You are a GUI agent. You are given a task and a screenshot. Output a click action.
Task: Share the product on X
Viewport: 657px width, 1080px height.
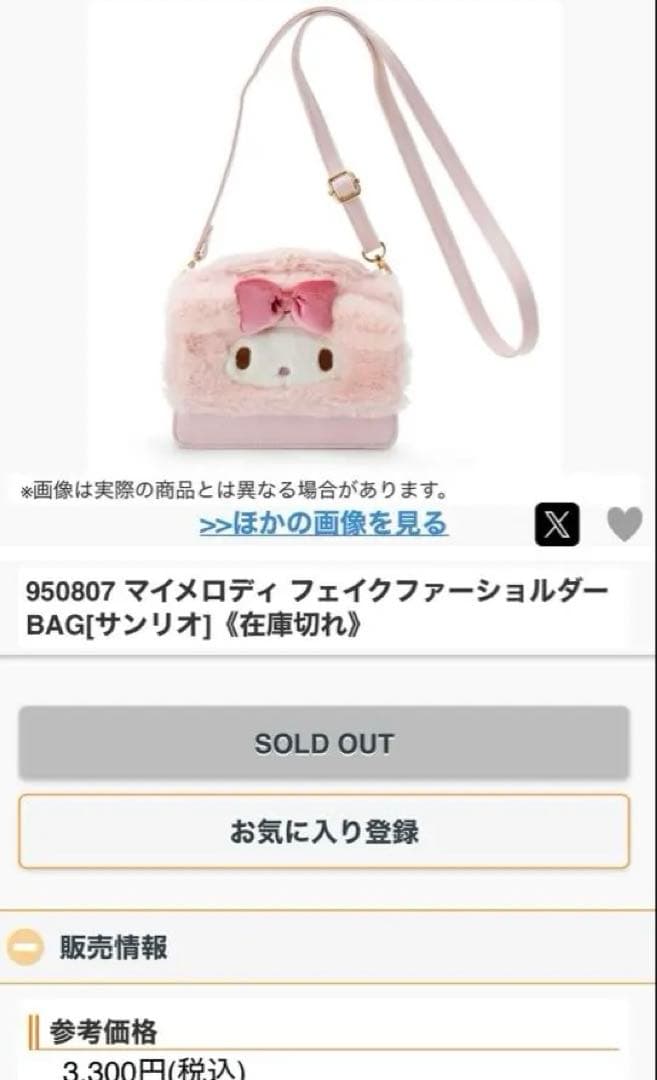click(x=557, y=524)
